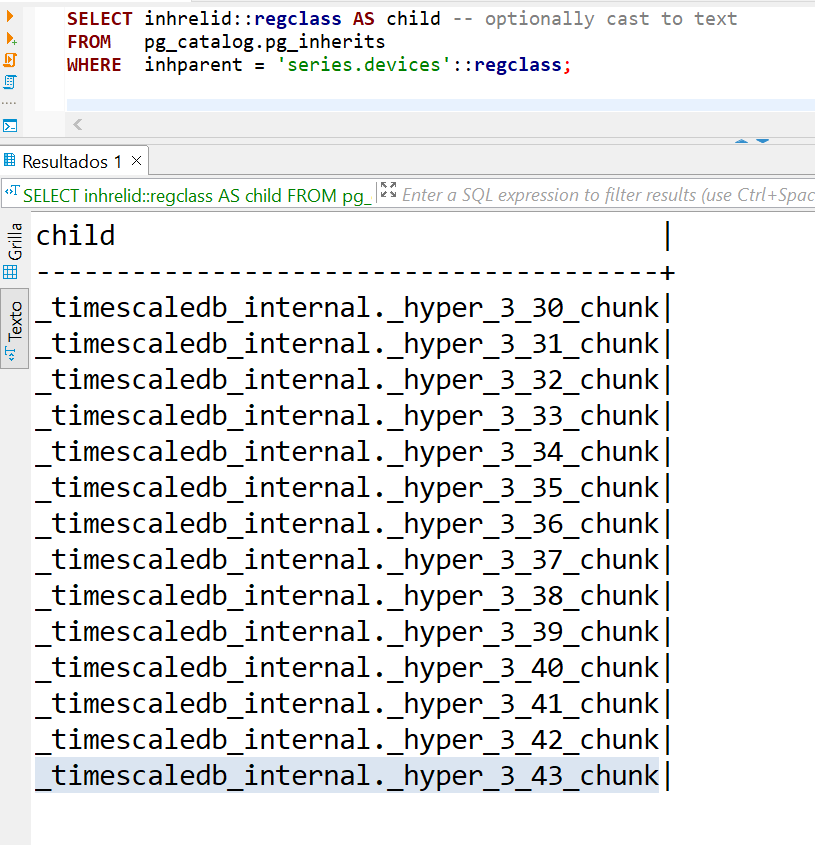Select row _hyper_3_32_chunk
The height and width of the screenshot is (845, 815).
(x=347, y=380)
